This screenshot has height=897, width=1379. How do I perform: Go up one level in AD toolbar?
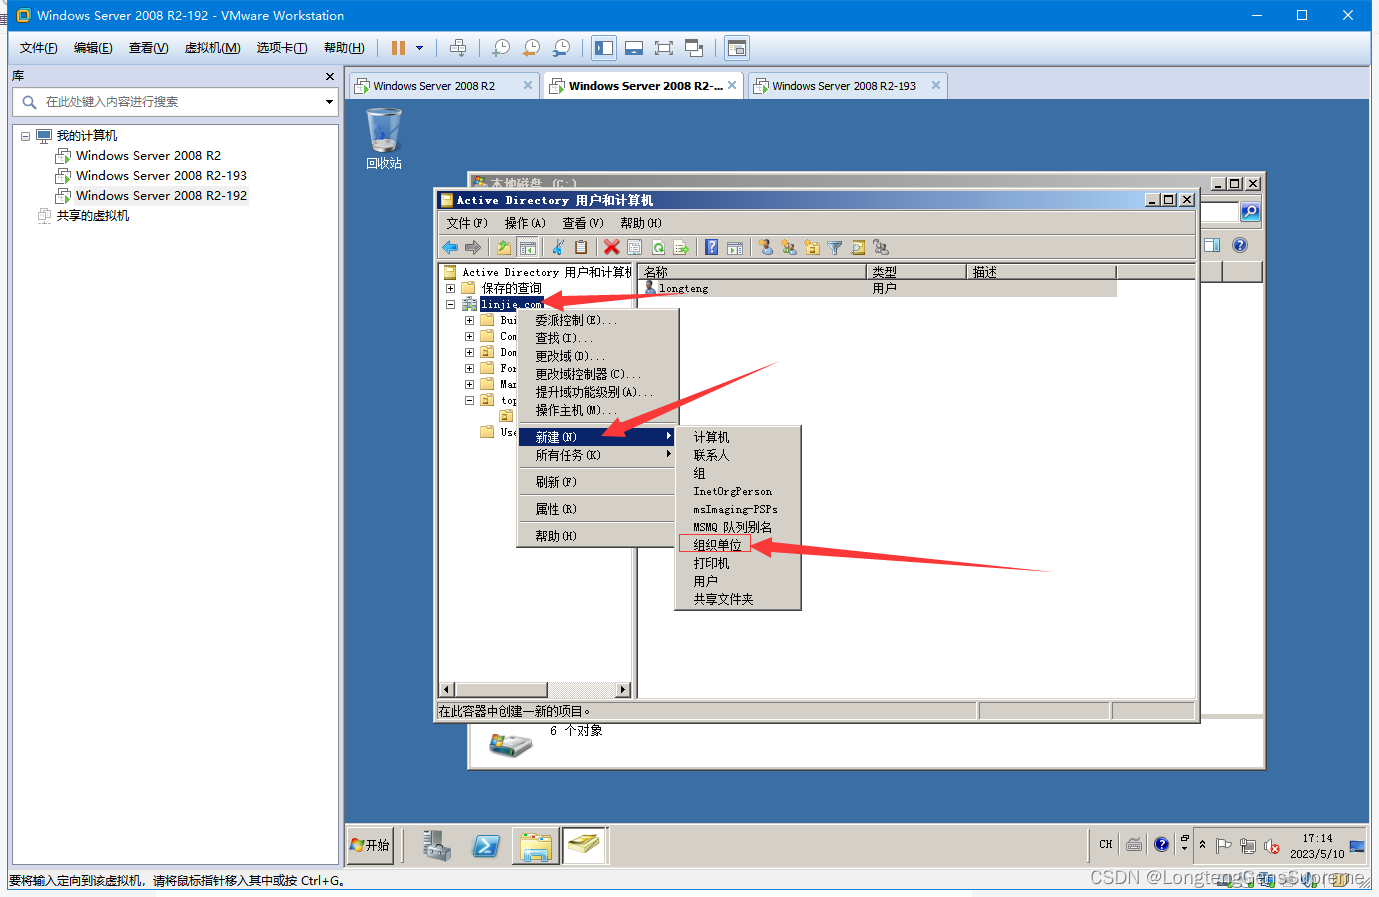(x=504, y=247)
